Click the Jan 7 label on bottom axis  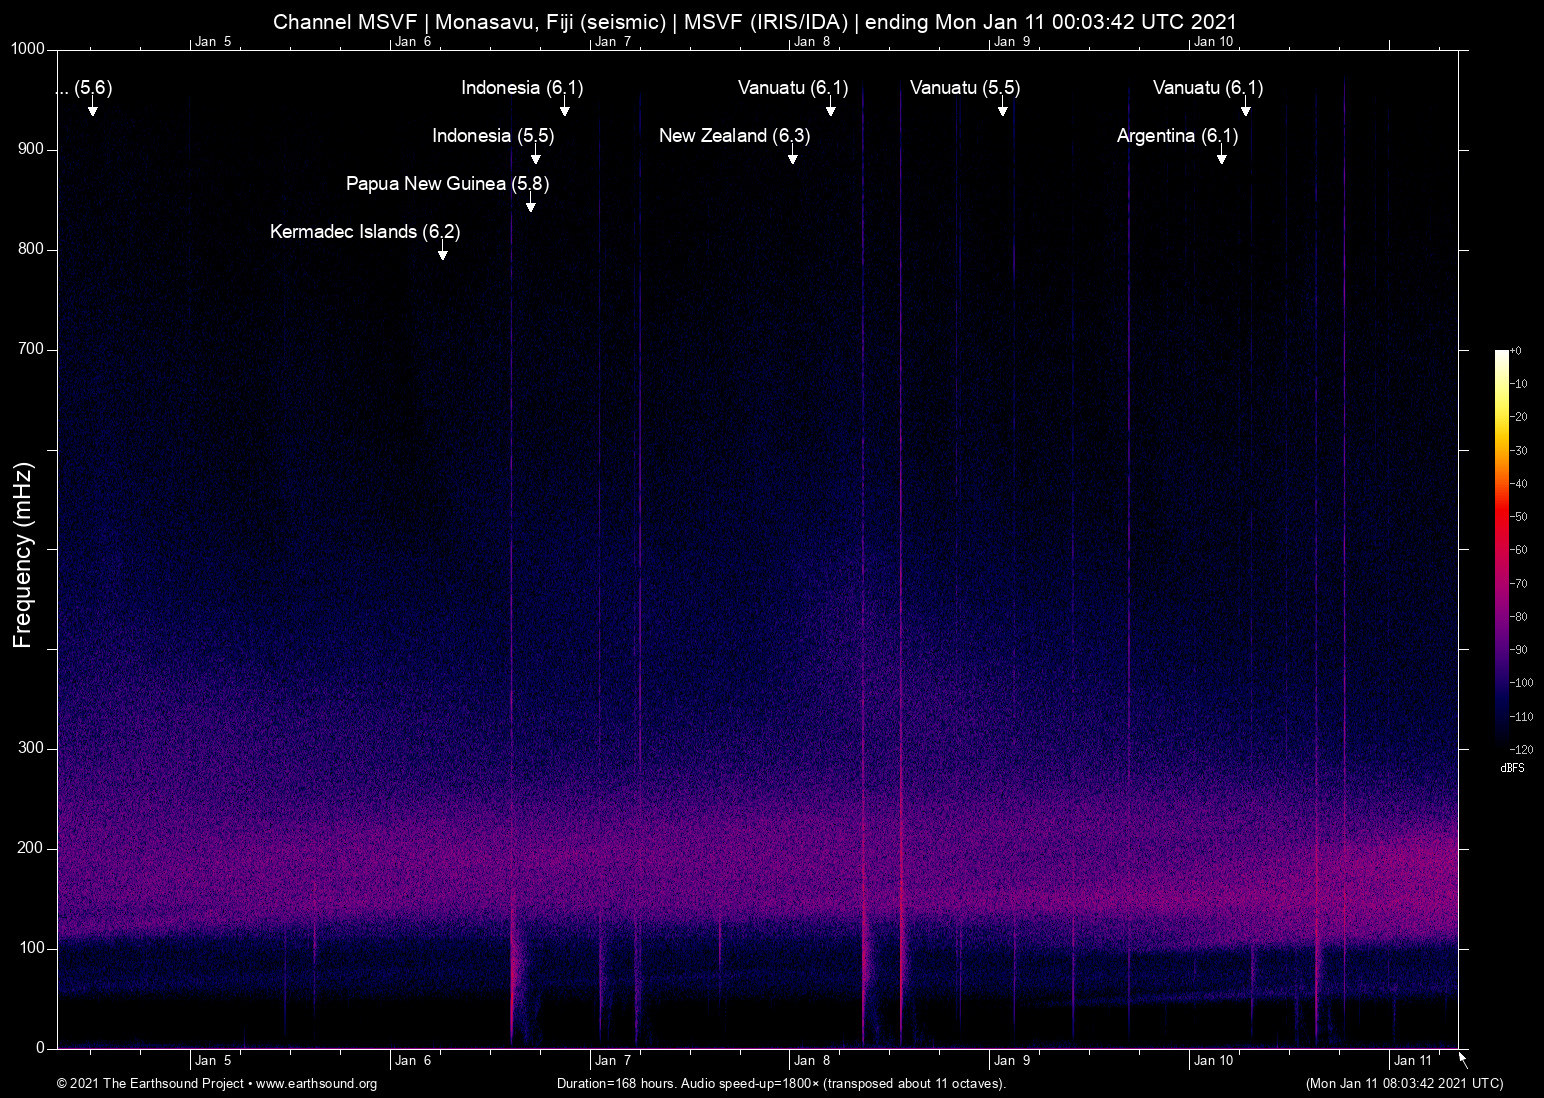[613, 1060]
